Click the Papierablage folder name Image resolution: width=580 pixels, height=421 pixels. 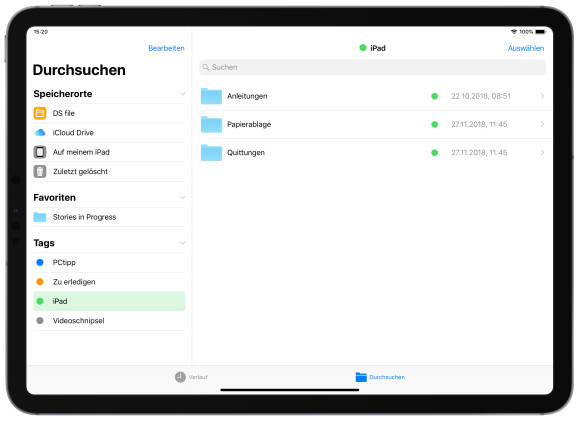[x=249, y=124]
